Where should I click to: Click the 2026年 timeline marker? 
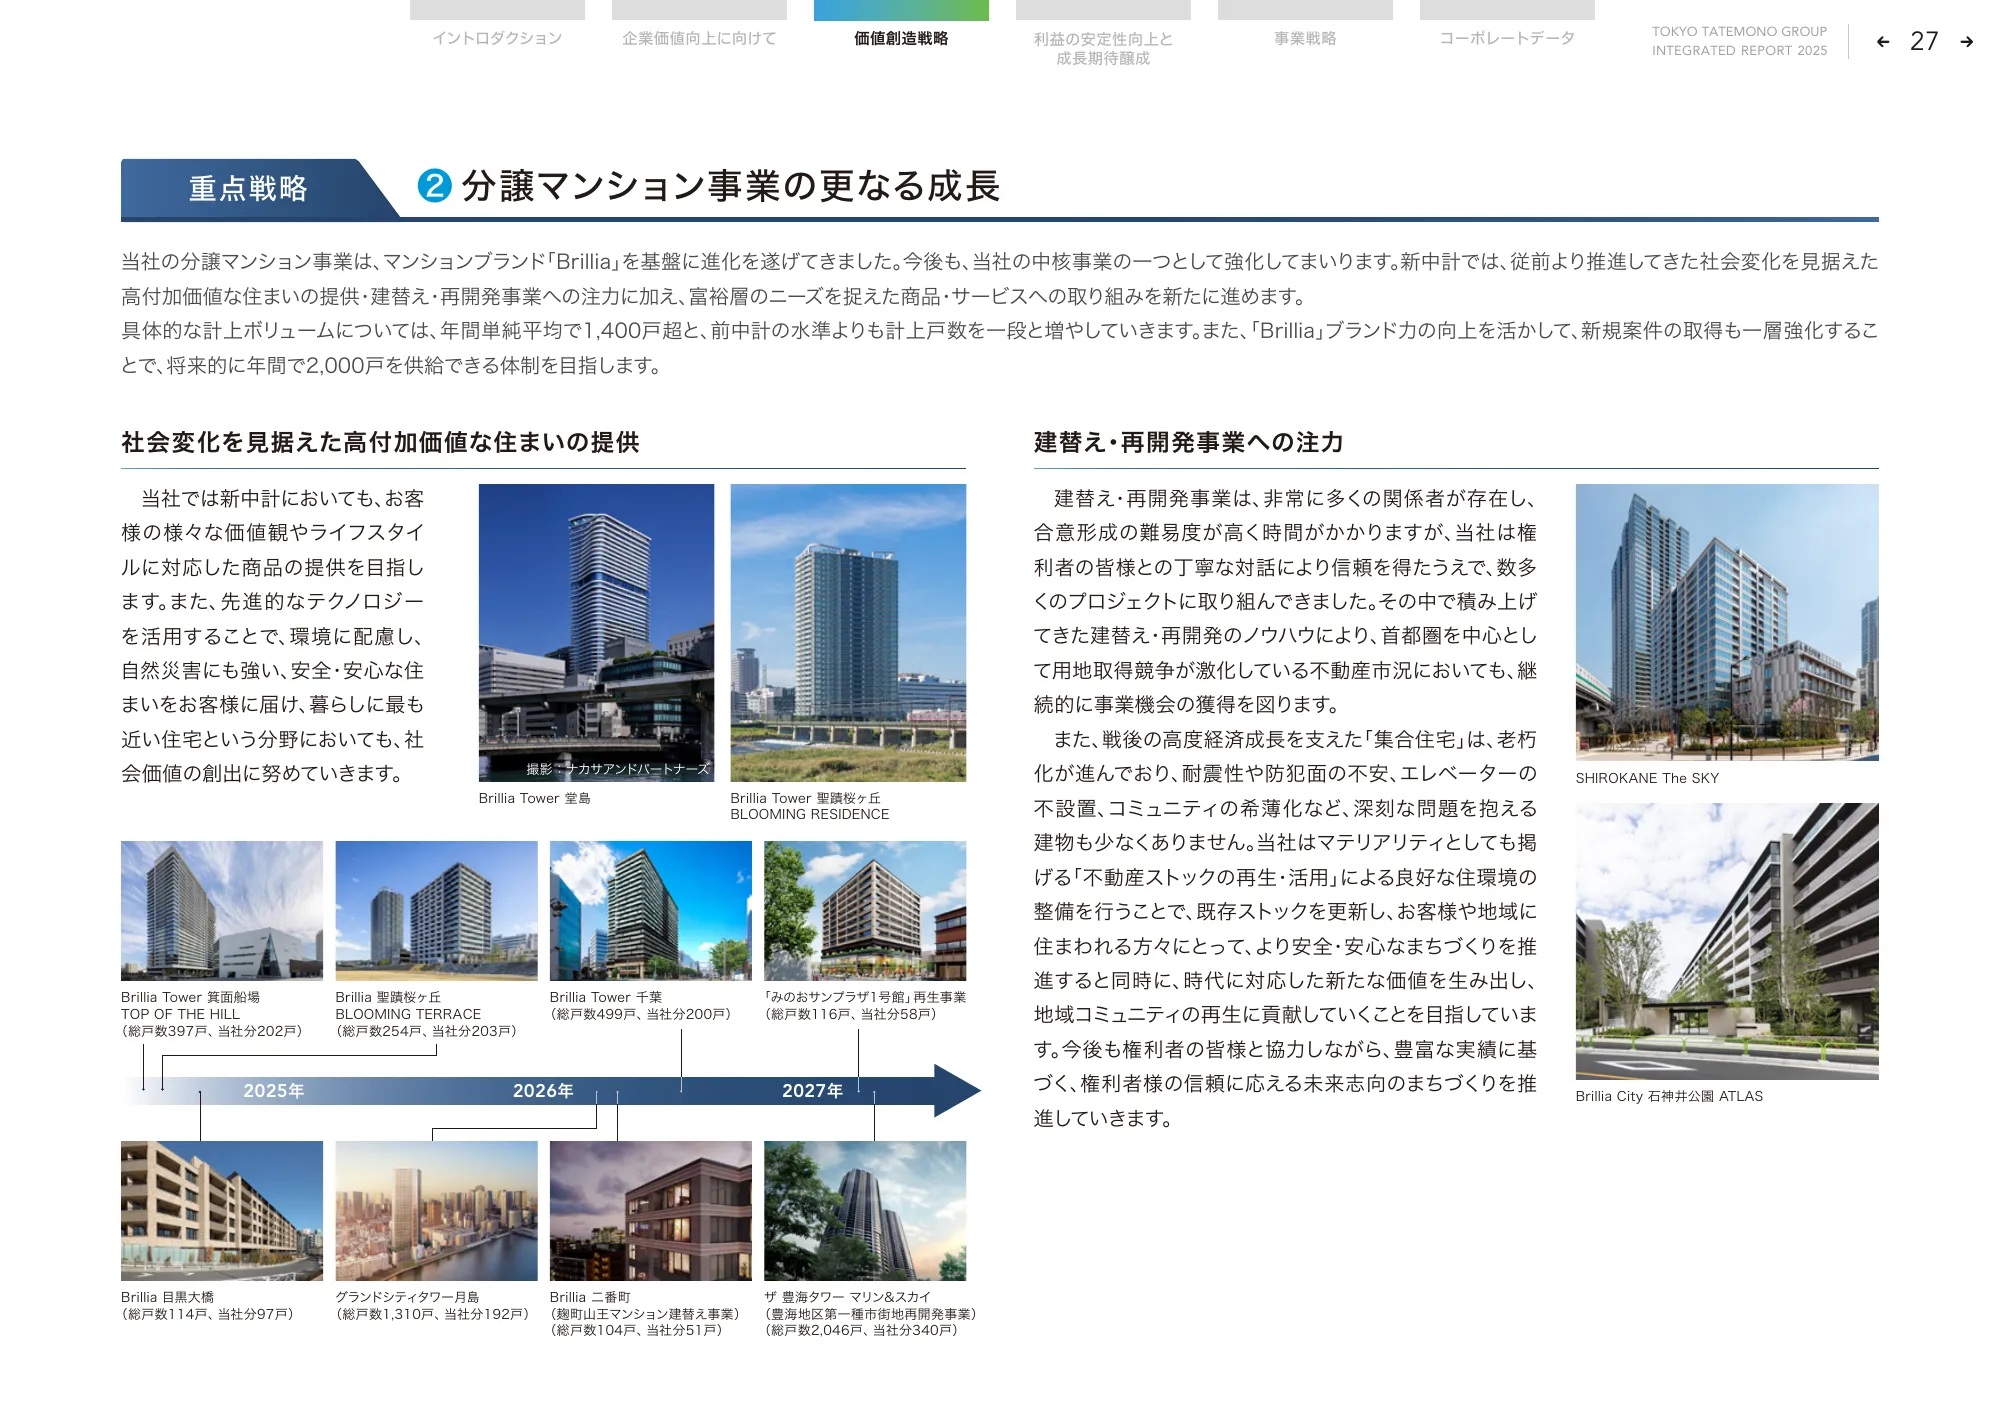click(x=543, y=1091)
